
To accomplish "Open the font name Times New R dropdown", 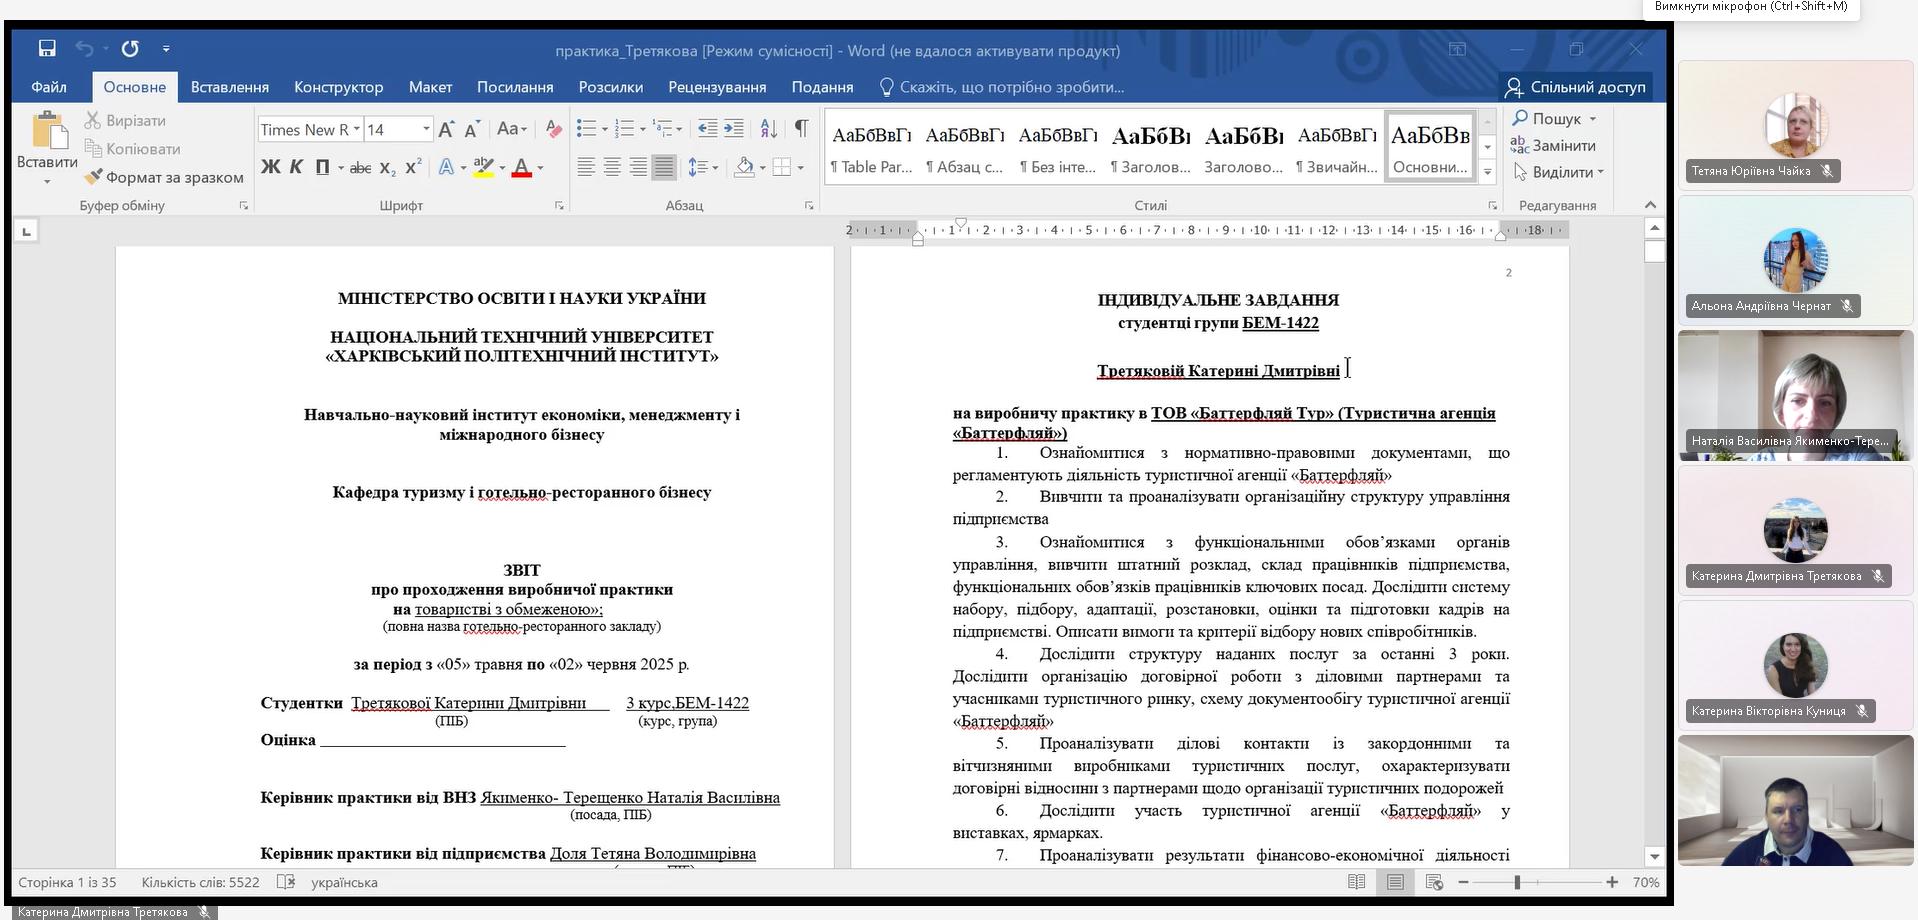I will click(356, 129).
